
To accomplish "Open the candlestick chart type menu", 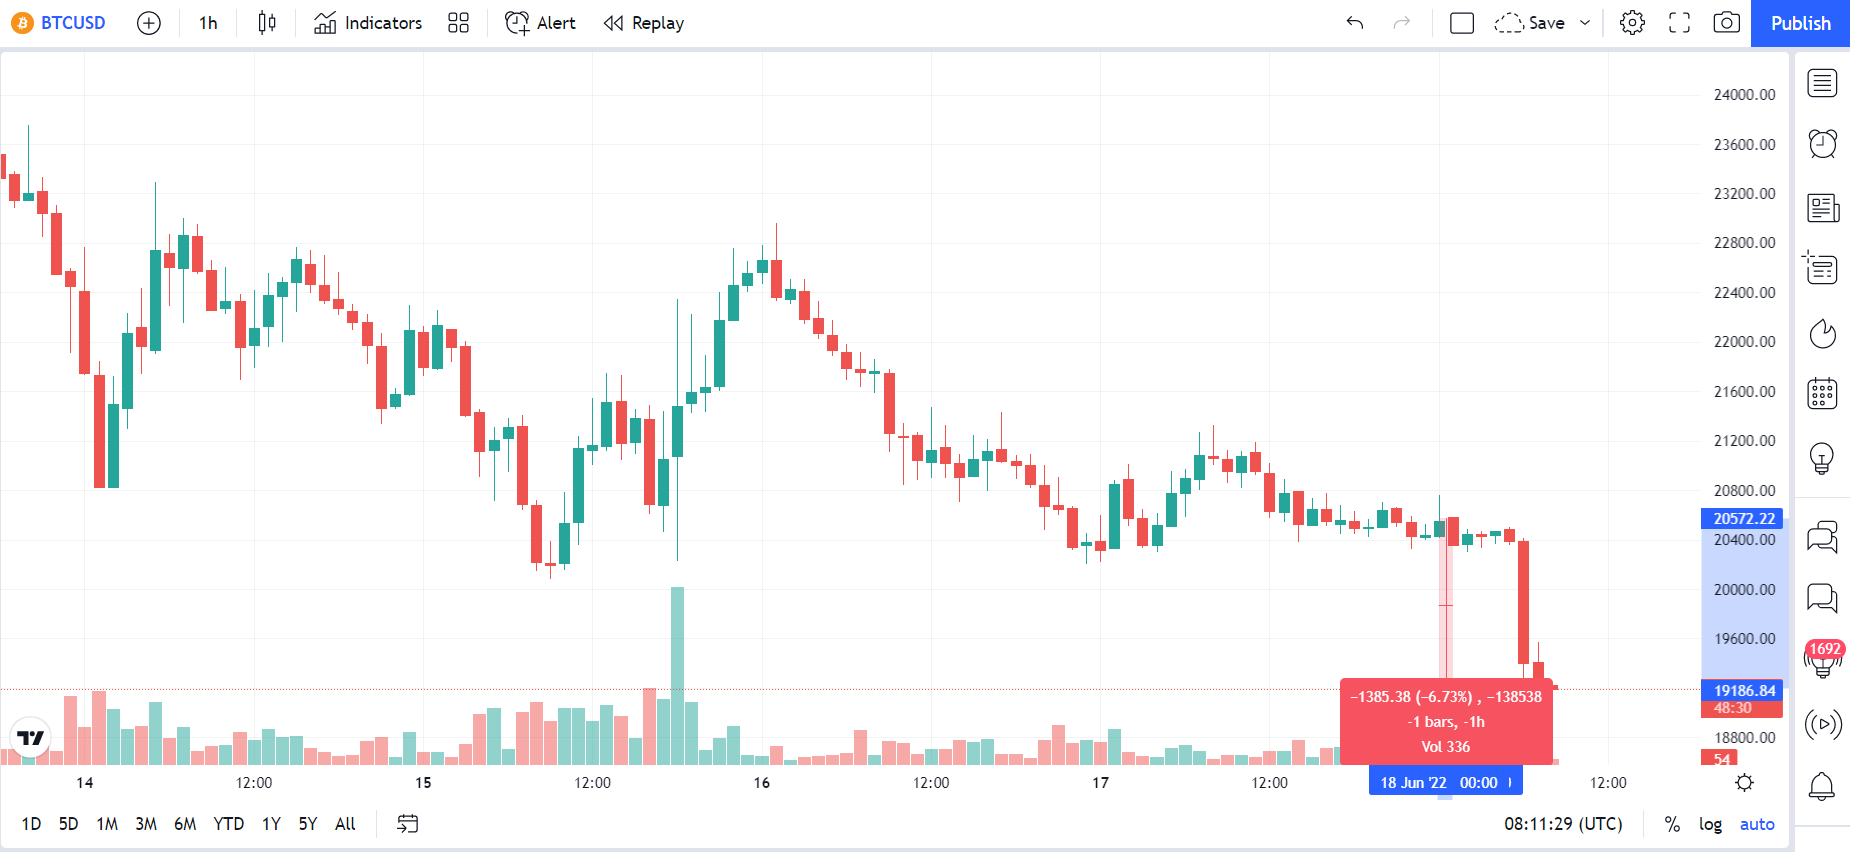I will pos(267,23).
